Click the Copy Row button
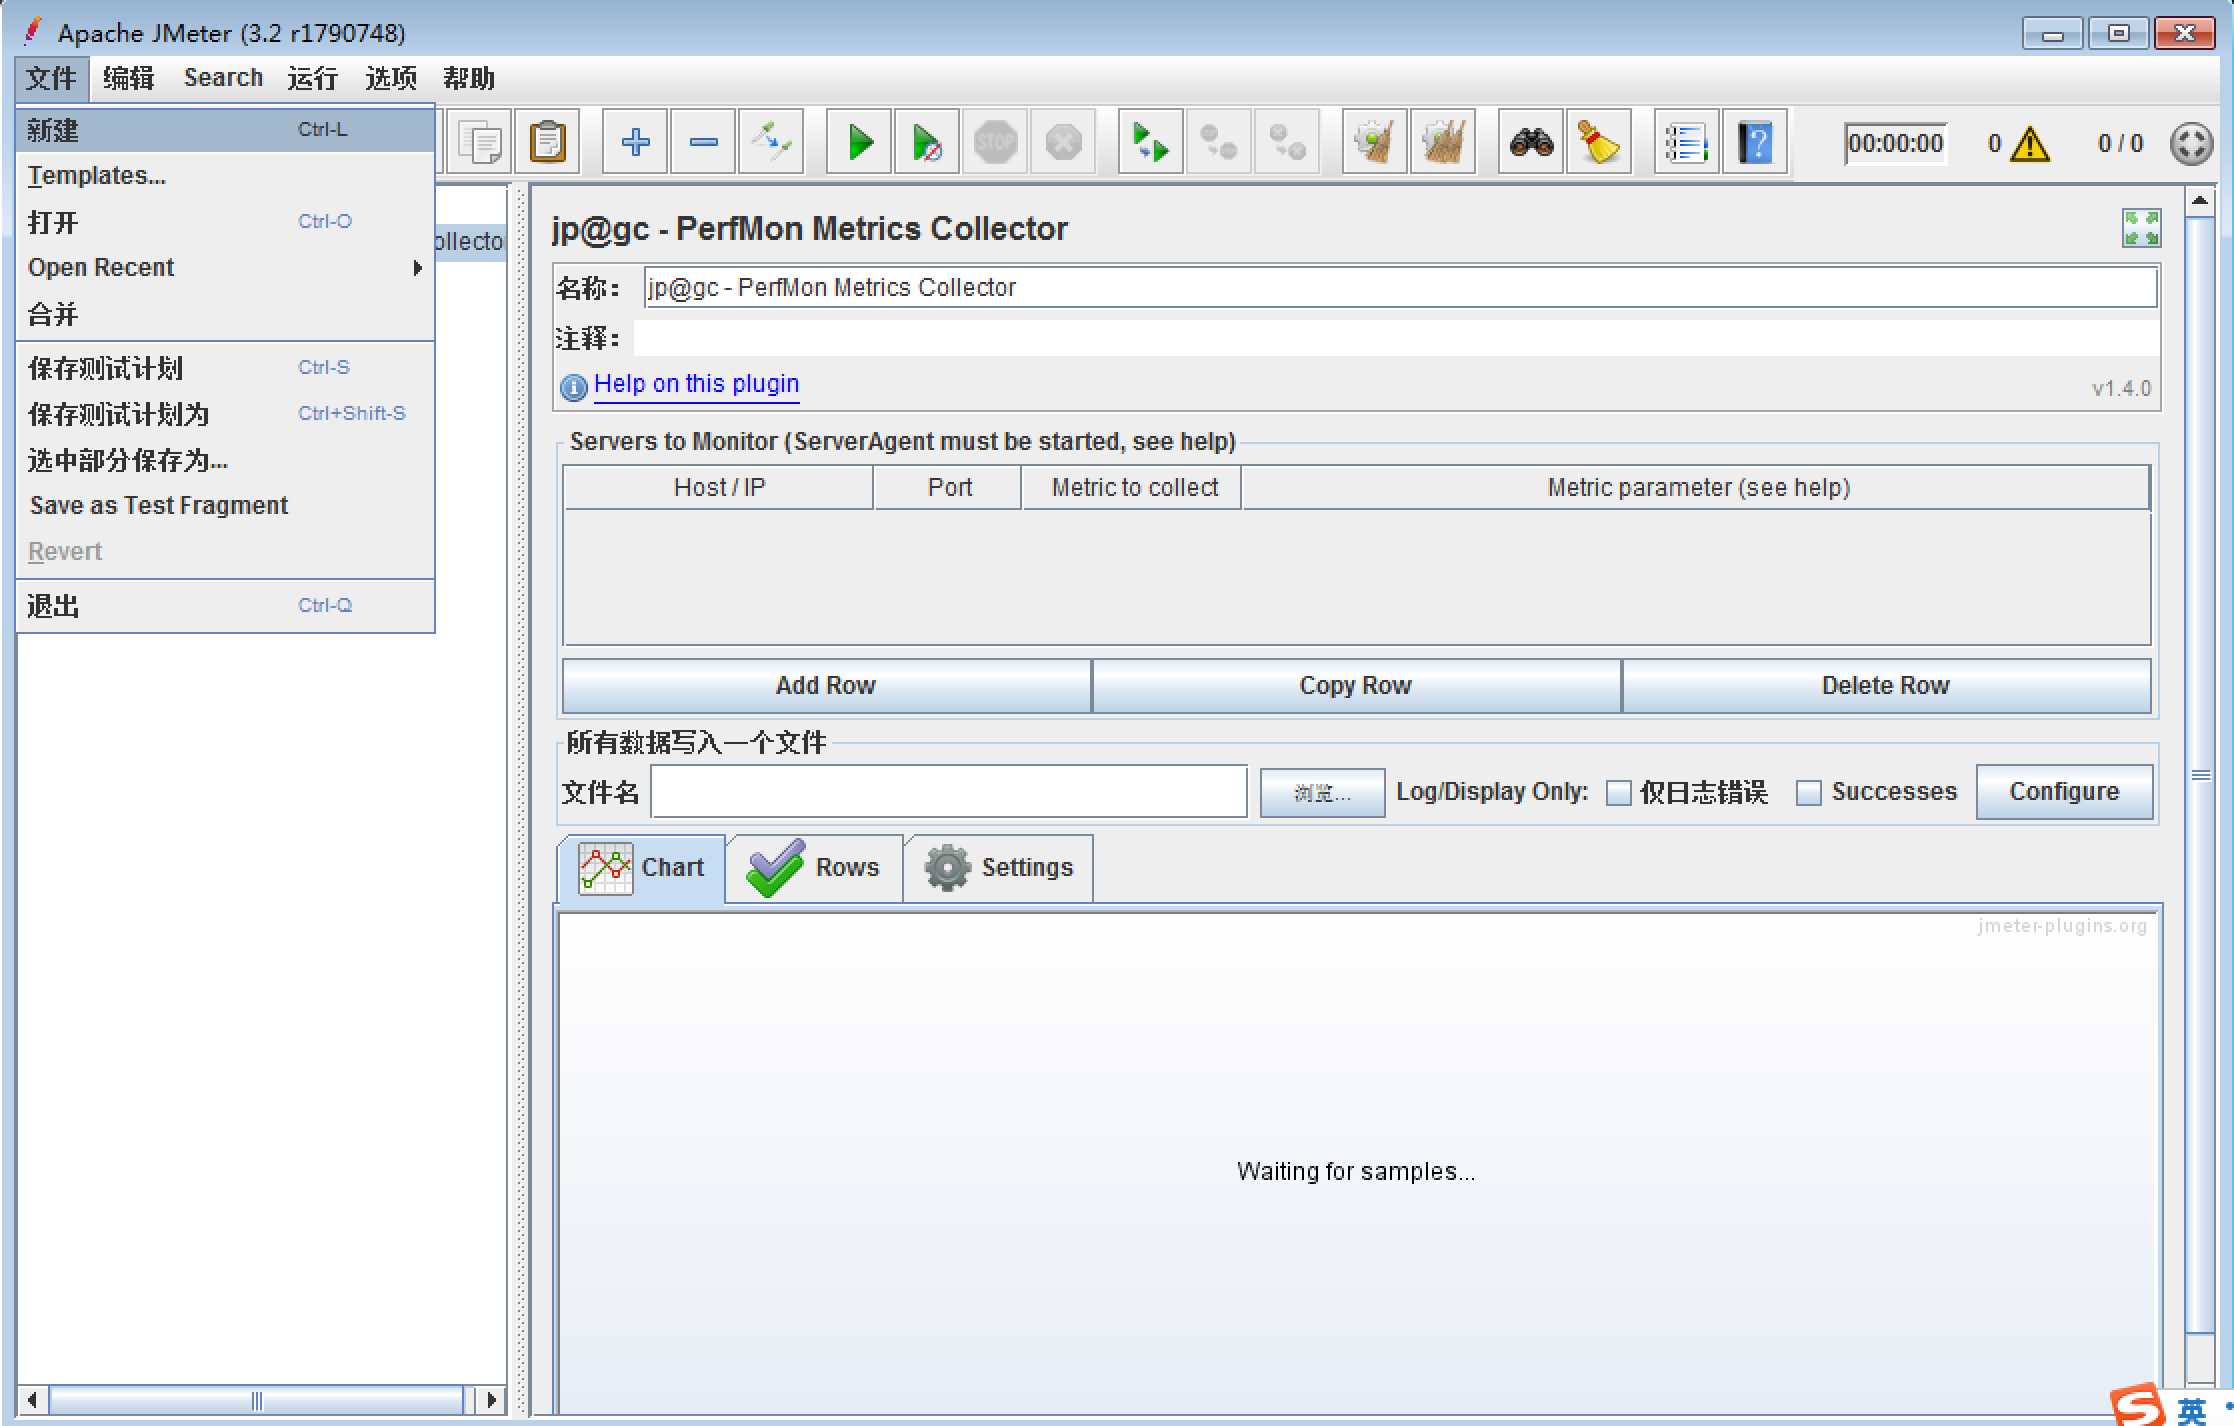2234x1426 pixels. tap(1356, 686)
